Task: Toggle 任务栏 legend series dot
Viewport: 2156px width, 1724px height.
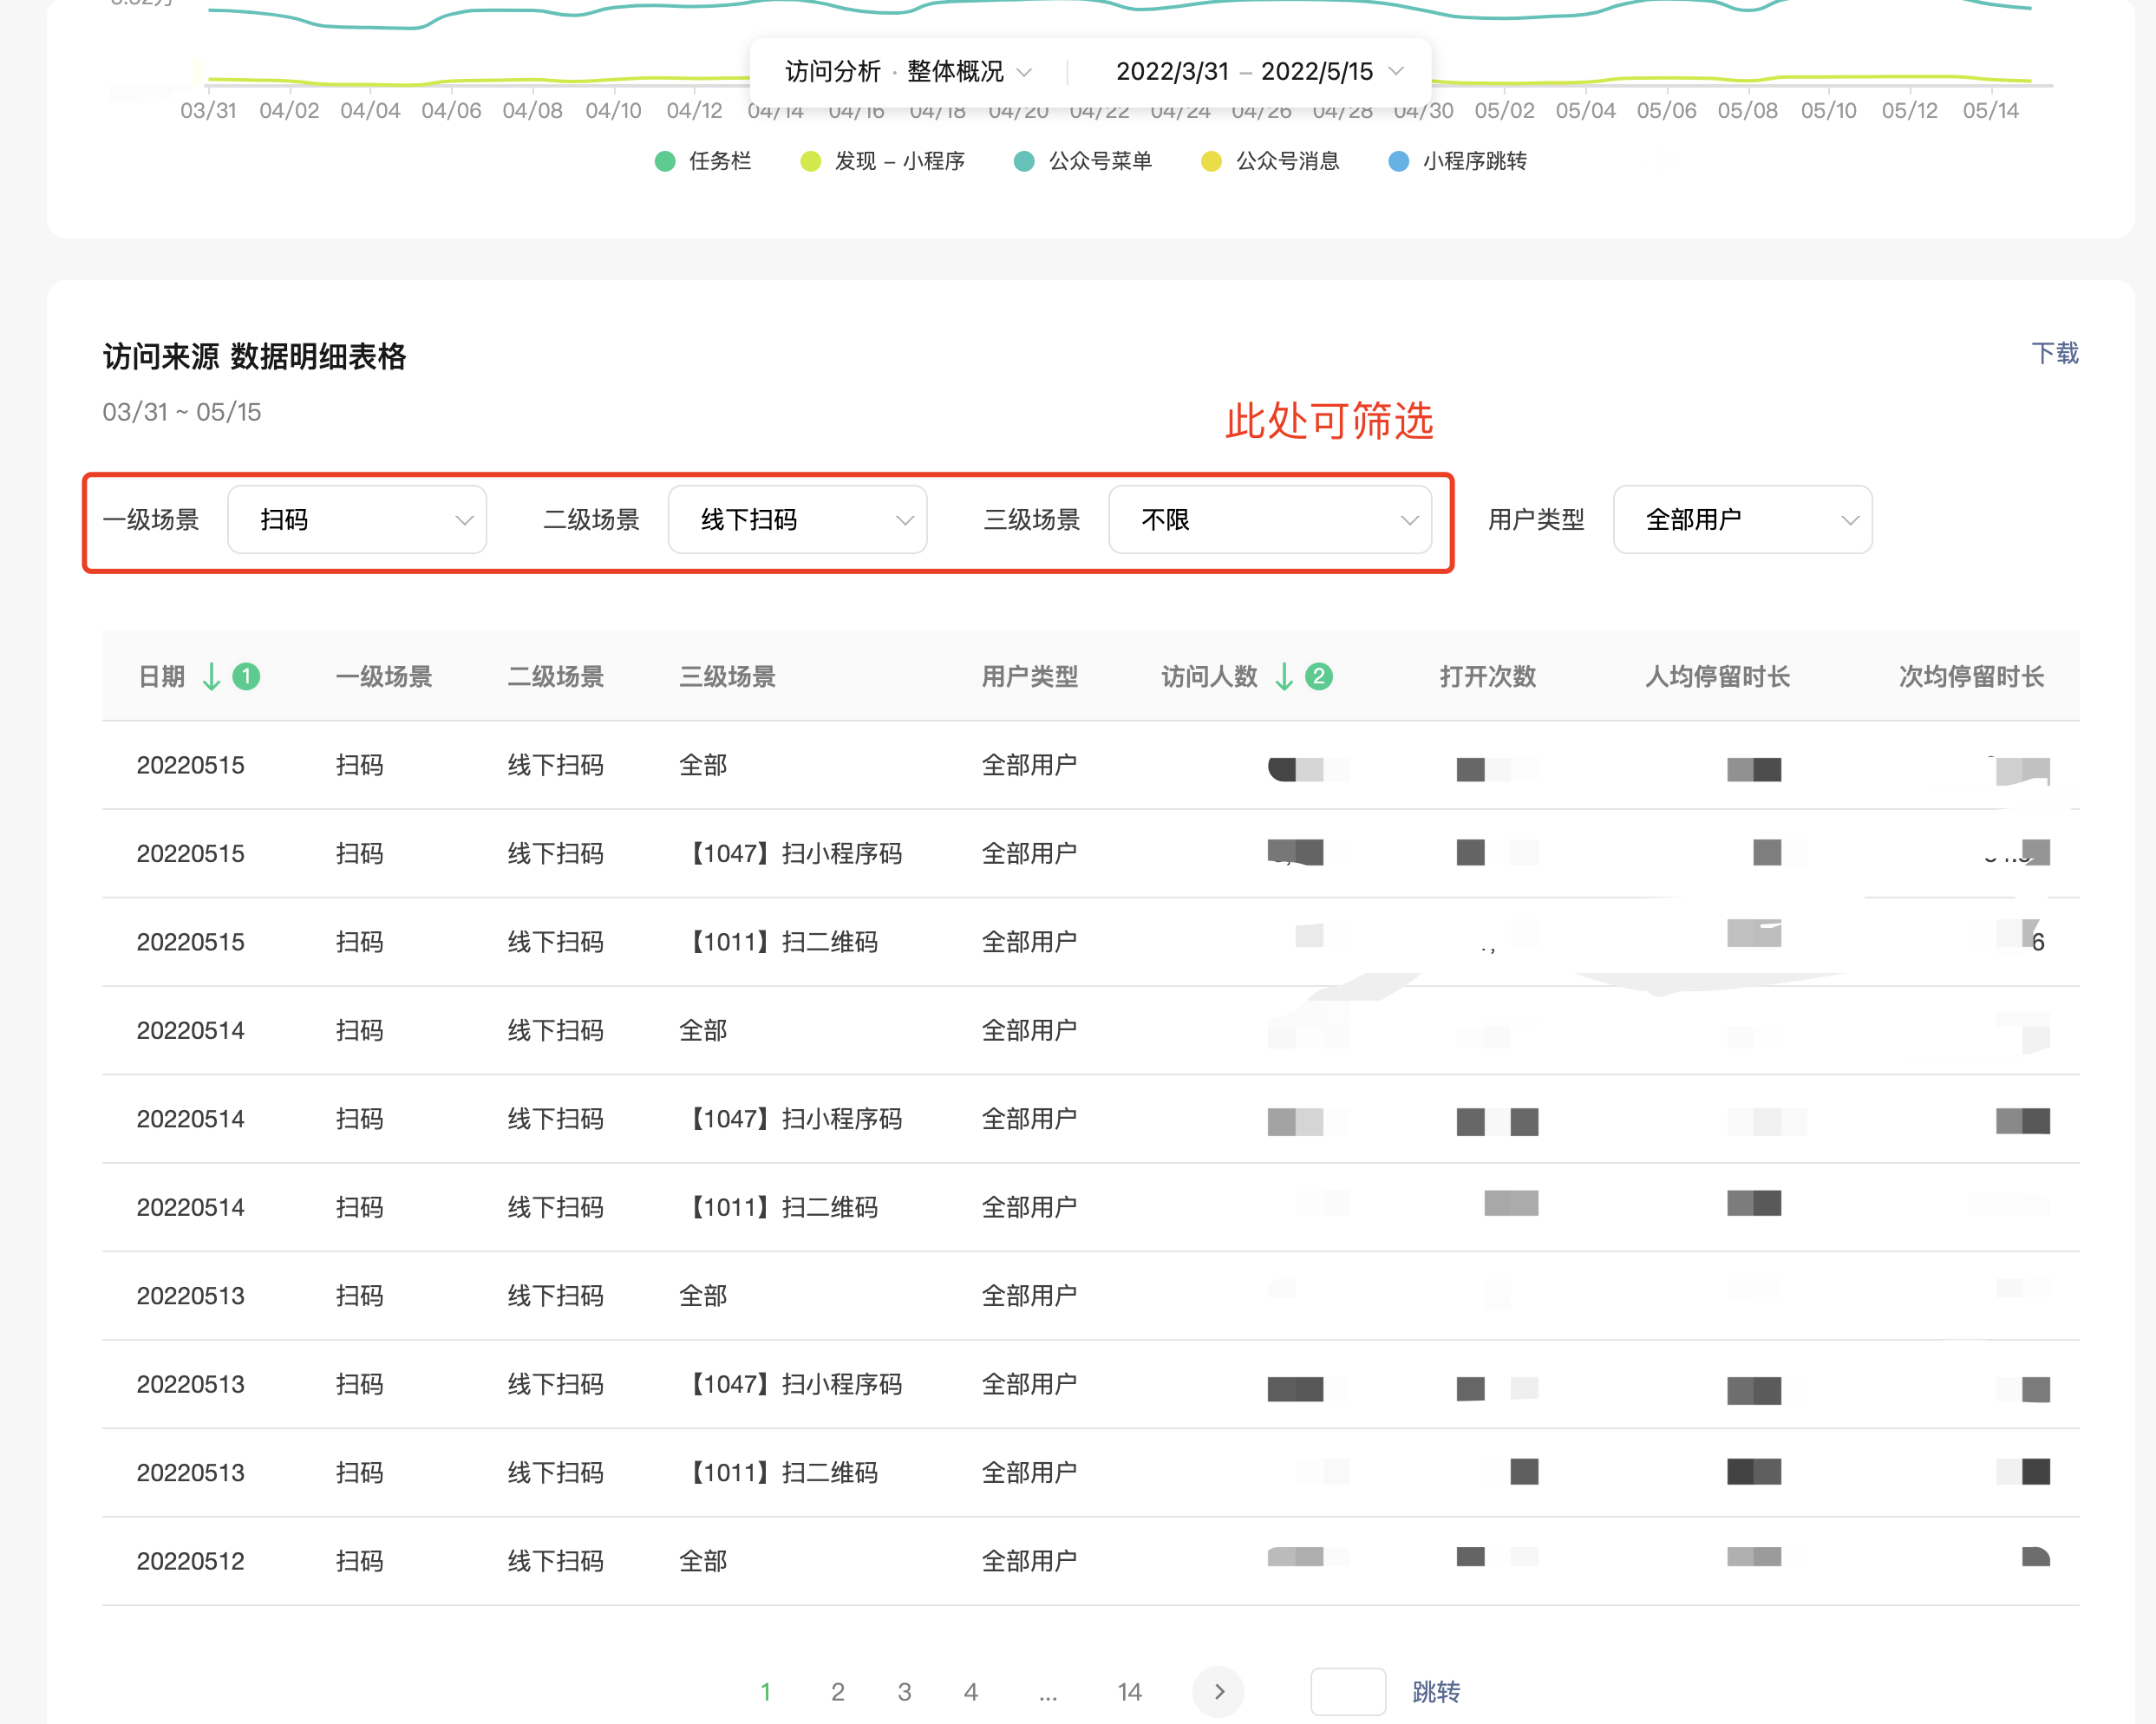Action: coord(665,161)
